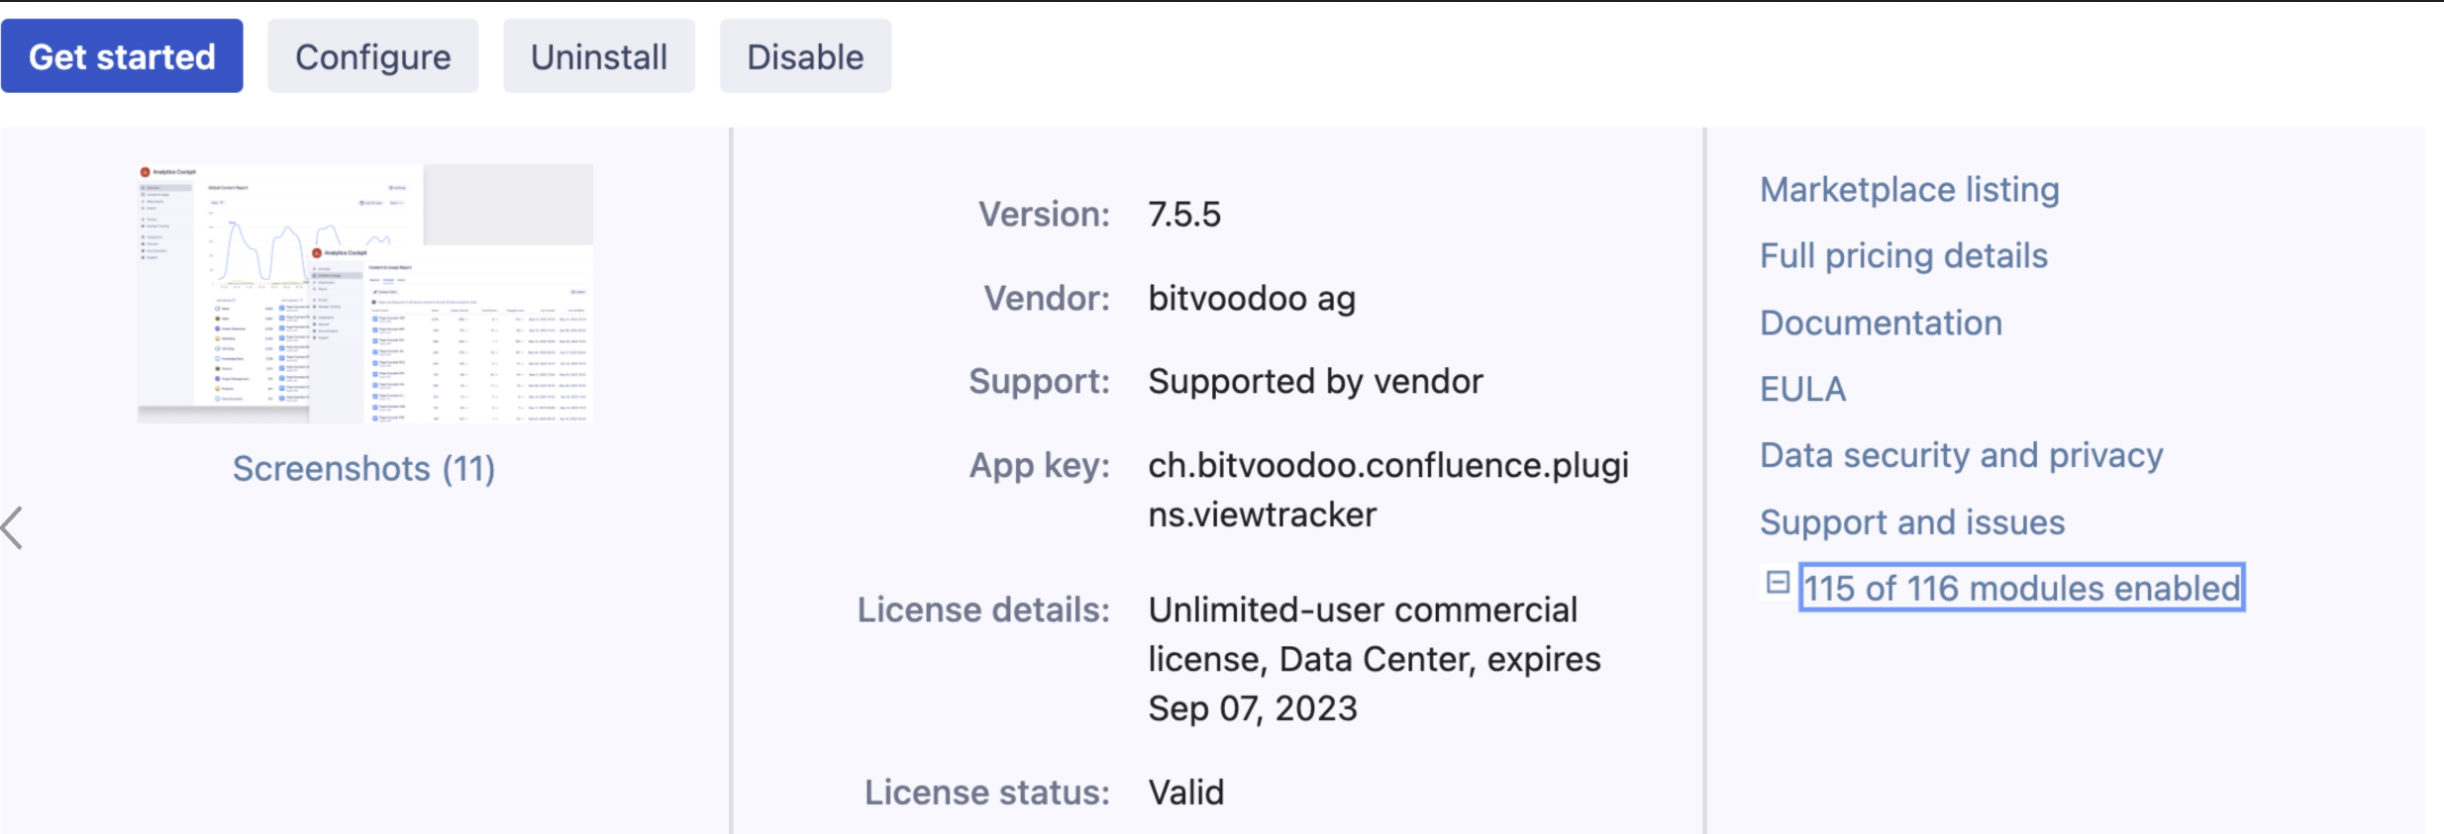Screen dimensions: 2444x834
Task: Click the vendor name bitvoodoo ag
Action: 1251,298
